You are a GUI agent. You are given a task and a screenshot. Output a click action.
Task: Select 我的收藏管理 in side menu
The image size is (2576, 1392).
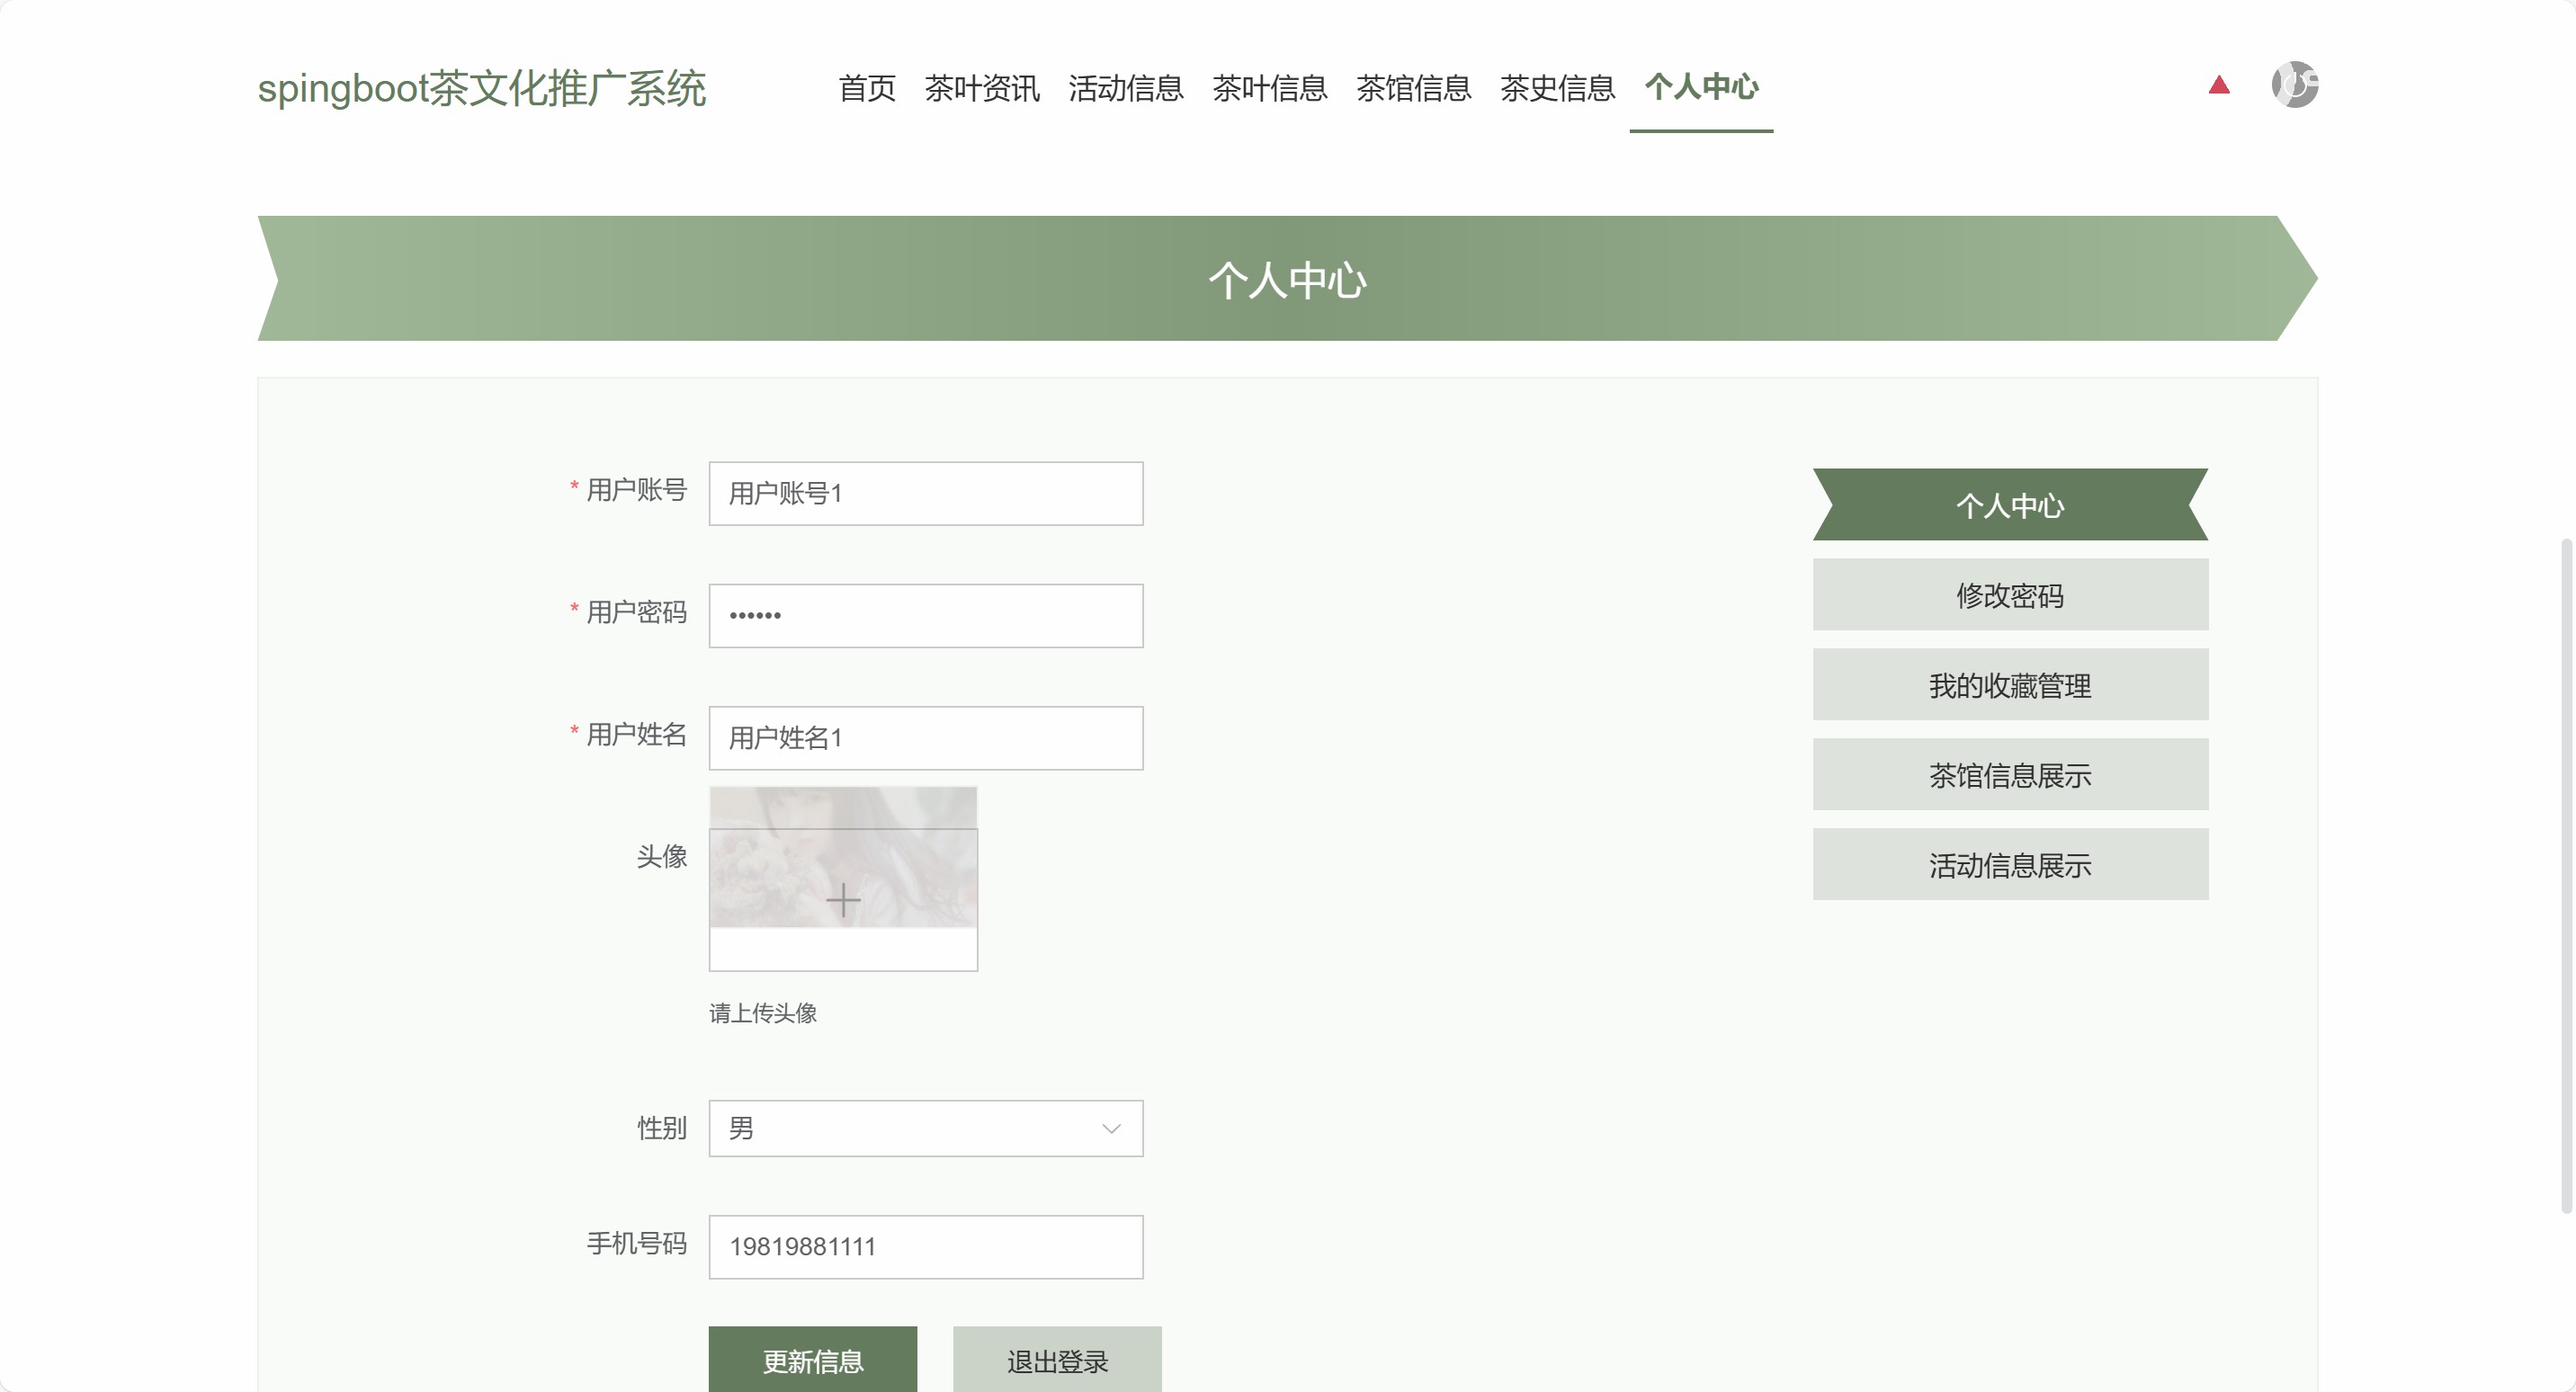coord(2010,685)
